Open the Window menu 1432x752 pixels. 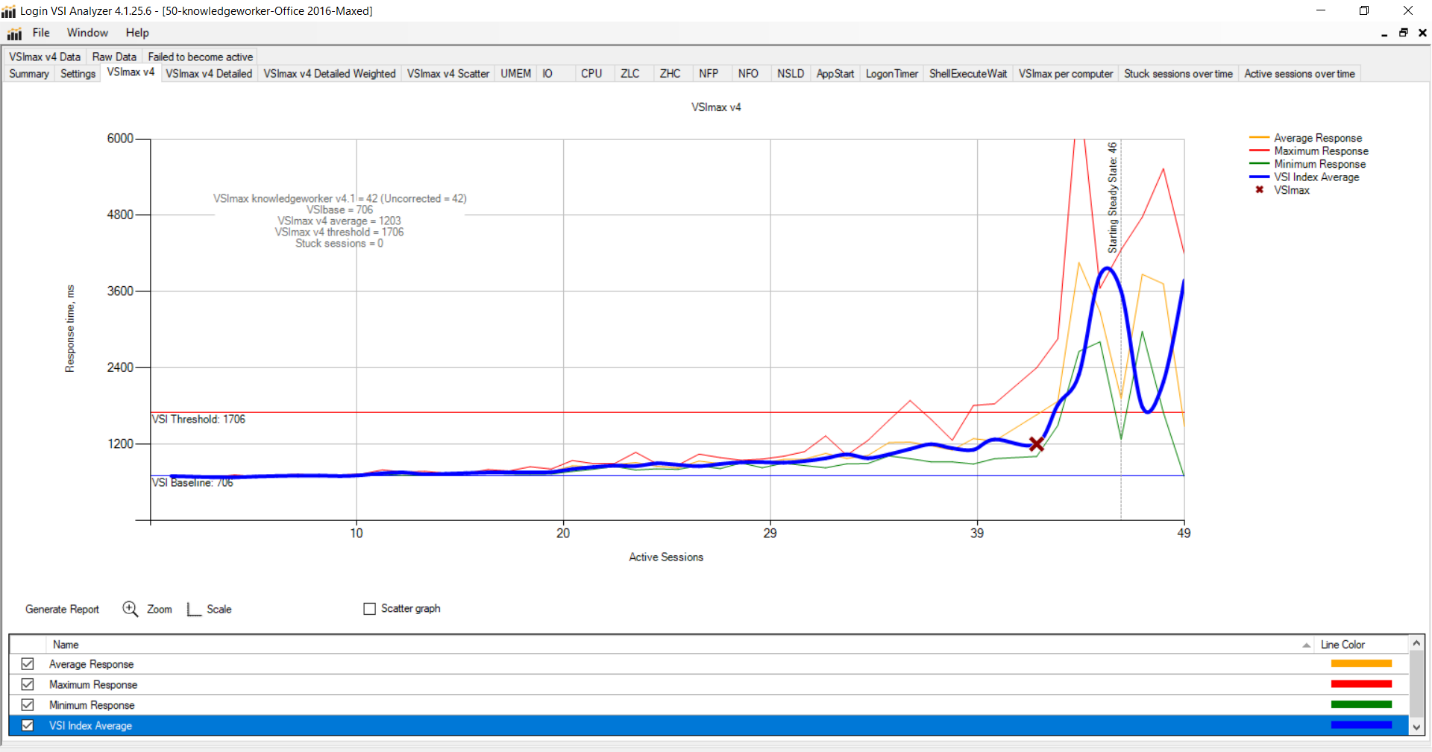click(87, 33)
